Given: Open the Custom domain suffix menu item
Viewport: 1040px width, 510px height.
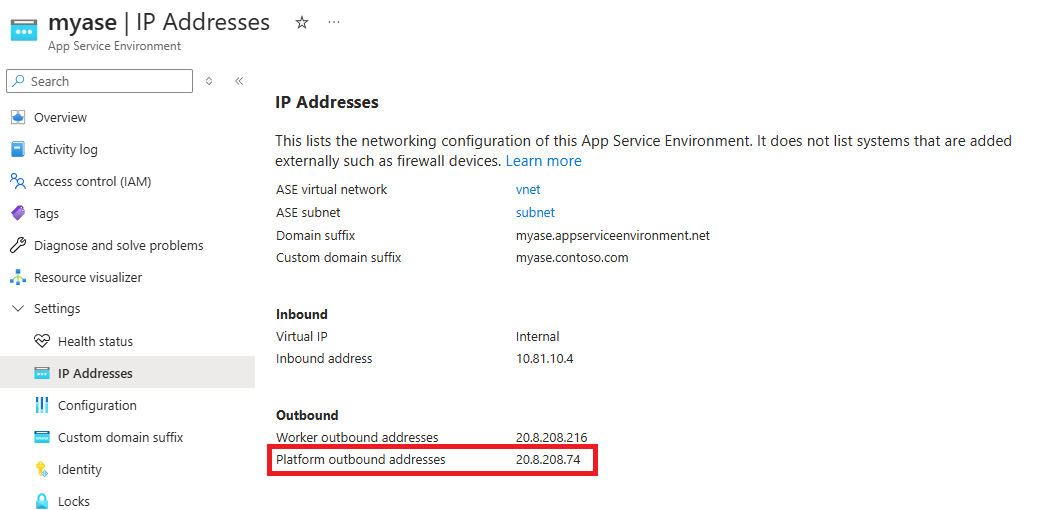Looking at the screenshot, I should pyautogui.click(x=120, y=438).
